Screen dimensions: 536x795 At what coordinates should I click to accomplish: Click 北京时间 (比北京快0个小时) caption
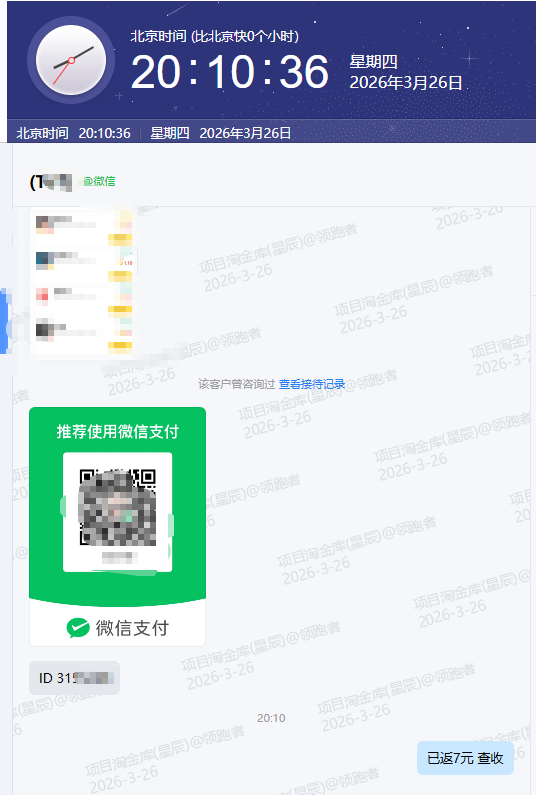(215, 36)
